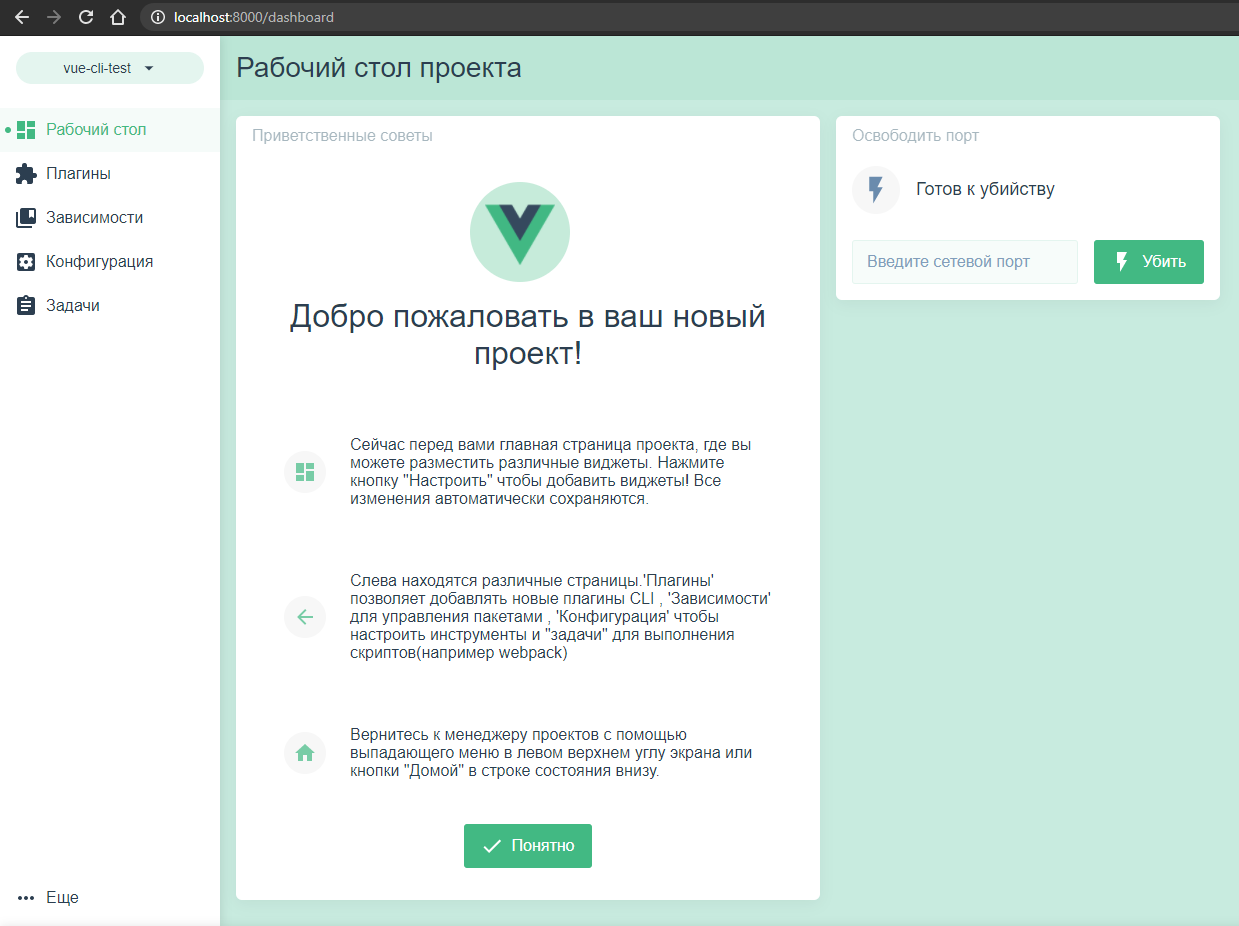1239x926 pixels.
Task: Focus the Введите сетевой порт input field
Action: (964, 262)
